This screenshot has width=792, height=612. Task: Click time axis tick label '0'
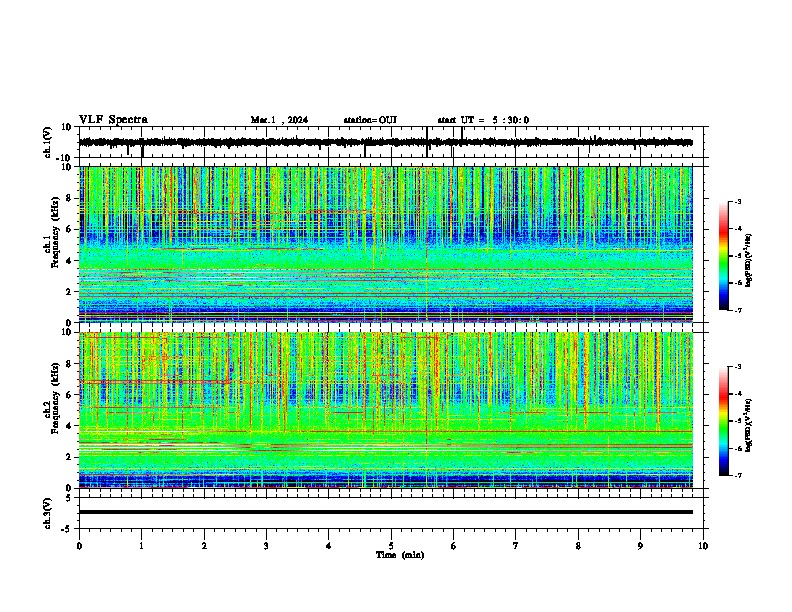point(79,546)
